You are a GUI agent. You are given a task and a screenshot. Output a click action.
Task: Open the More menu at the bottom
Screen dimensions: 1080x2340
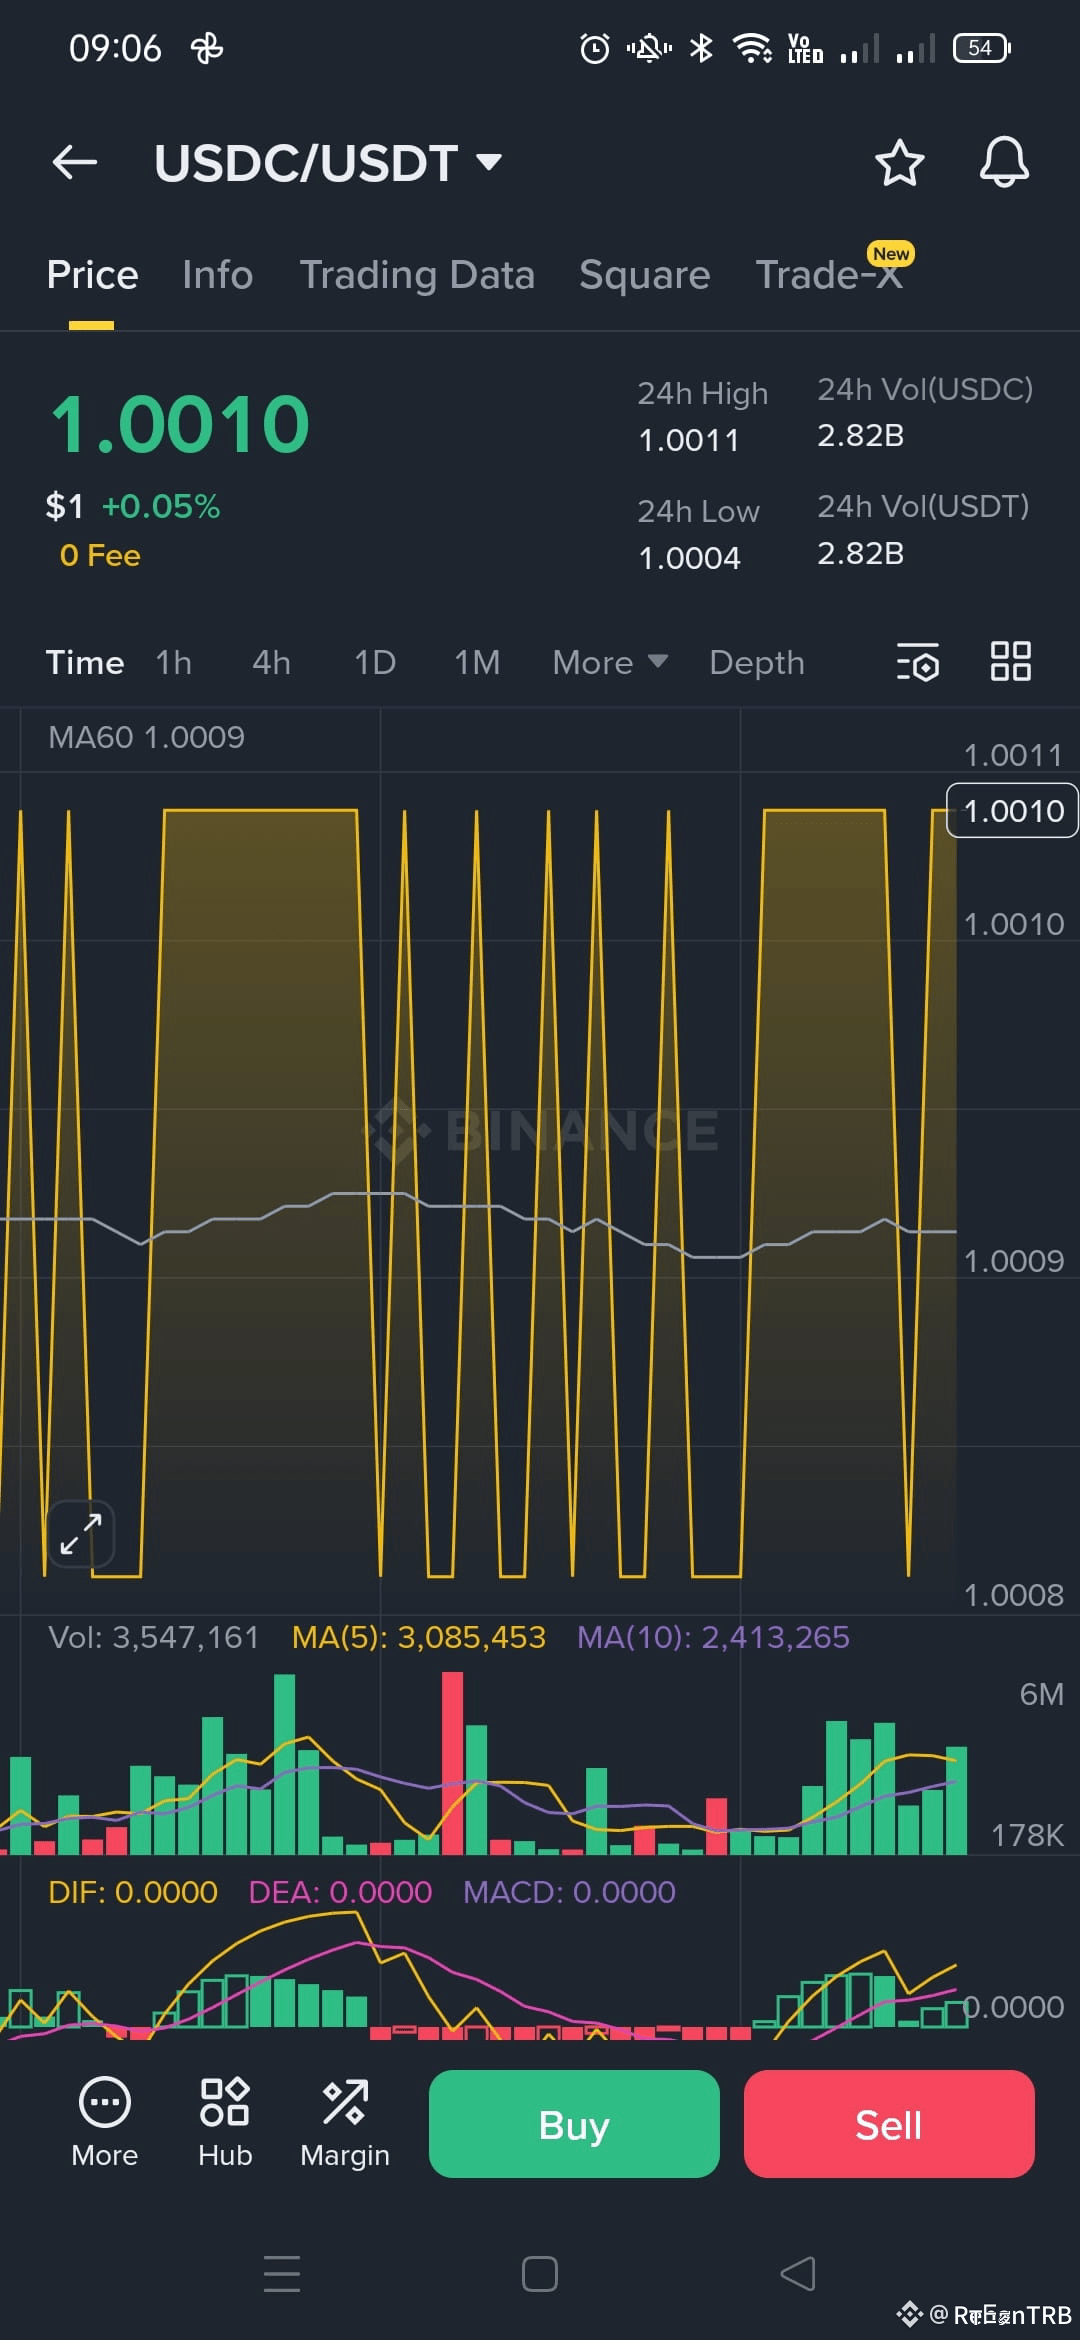pos(104,2124)
